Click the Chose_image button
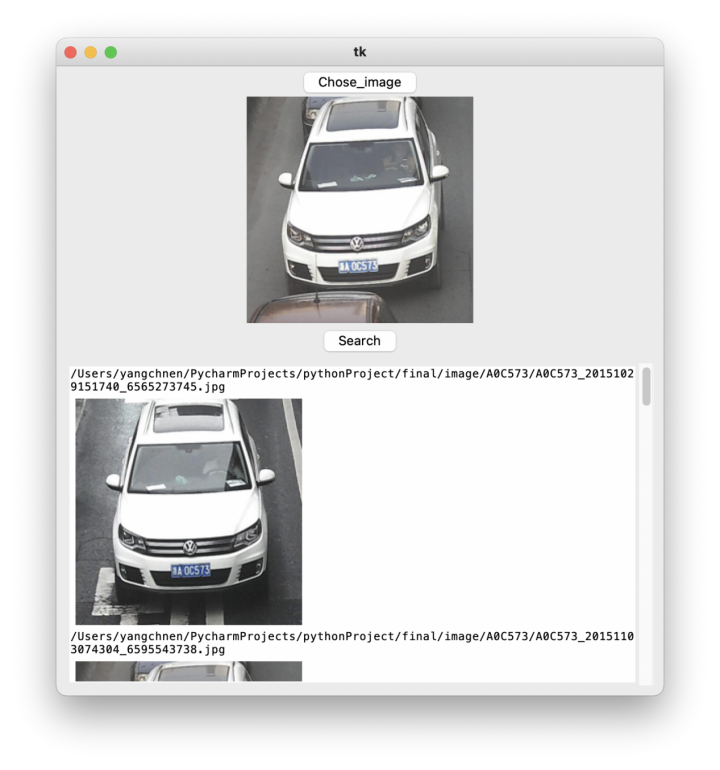The height and width of the screenshot is (770, 720). [x=360, y=82]
